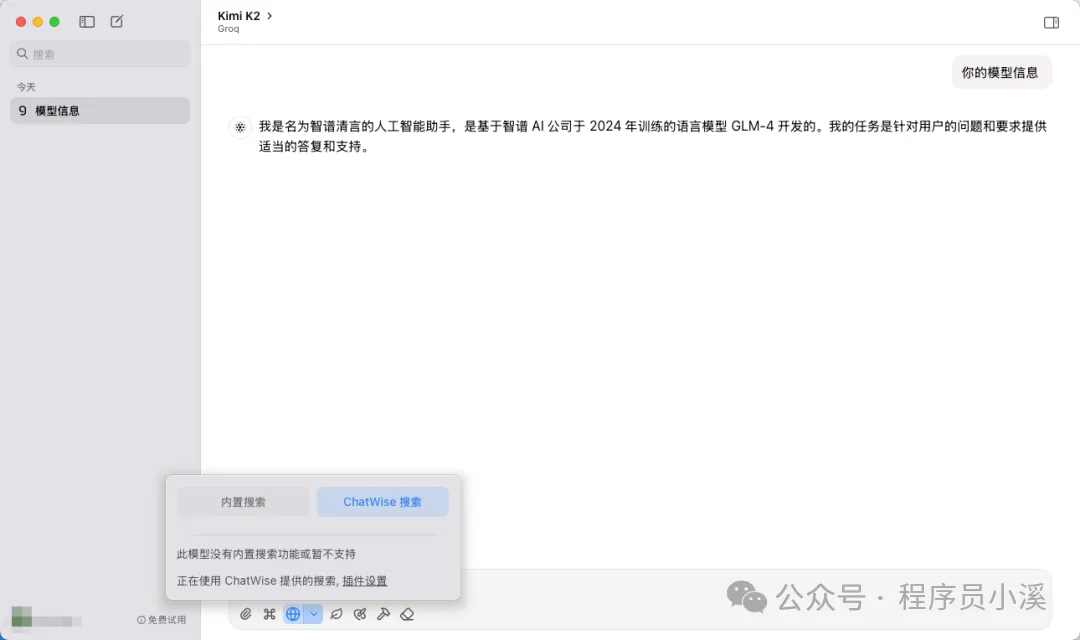The width and height of the screenshot is (1080, 640).
Task: Click the blurred user account avatar
Action: 21,617
